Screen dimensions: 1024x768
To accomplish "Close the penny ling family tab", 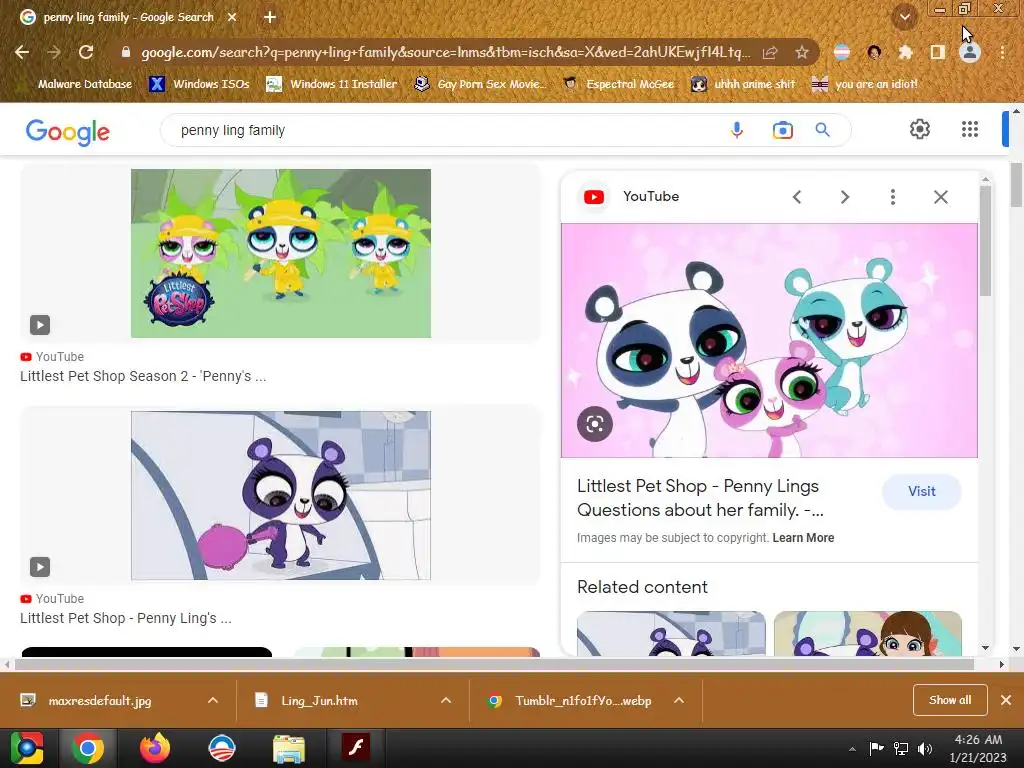I will point(232,17).
